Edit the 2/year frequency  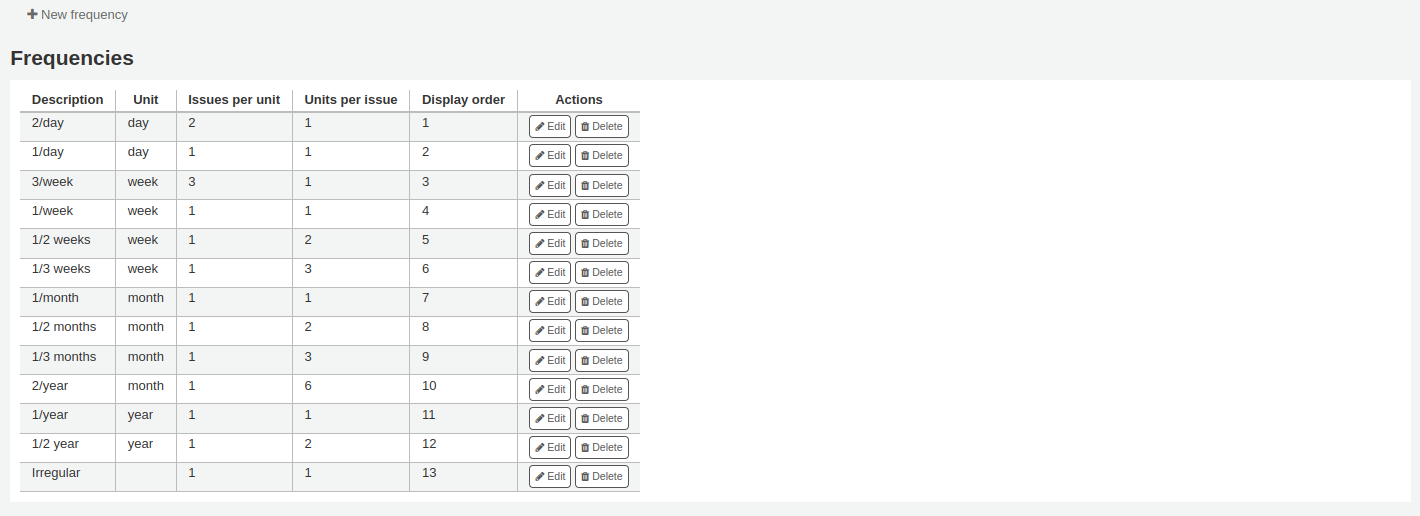(549, 389)
